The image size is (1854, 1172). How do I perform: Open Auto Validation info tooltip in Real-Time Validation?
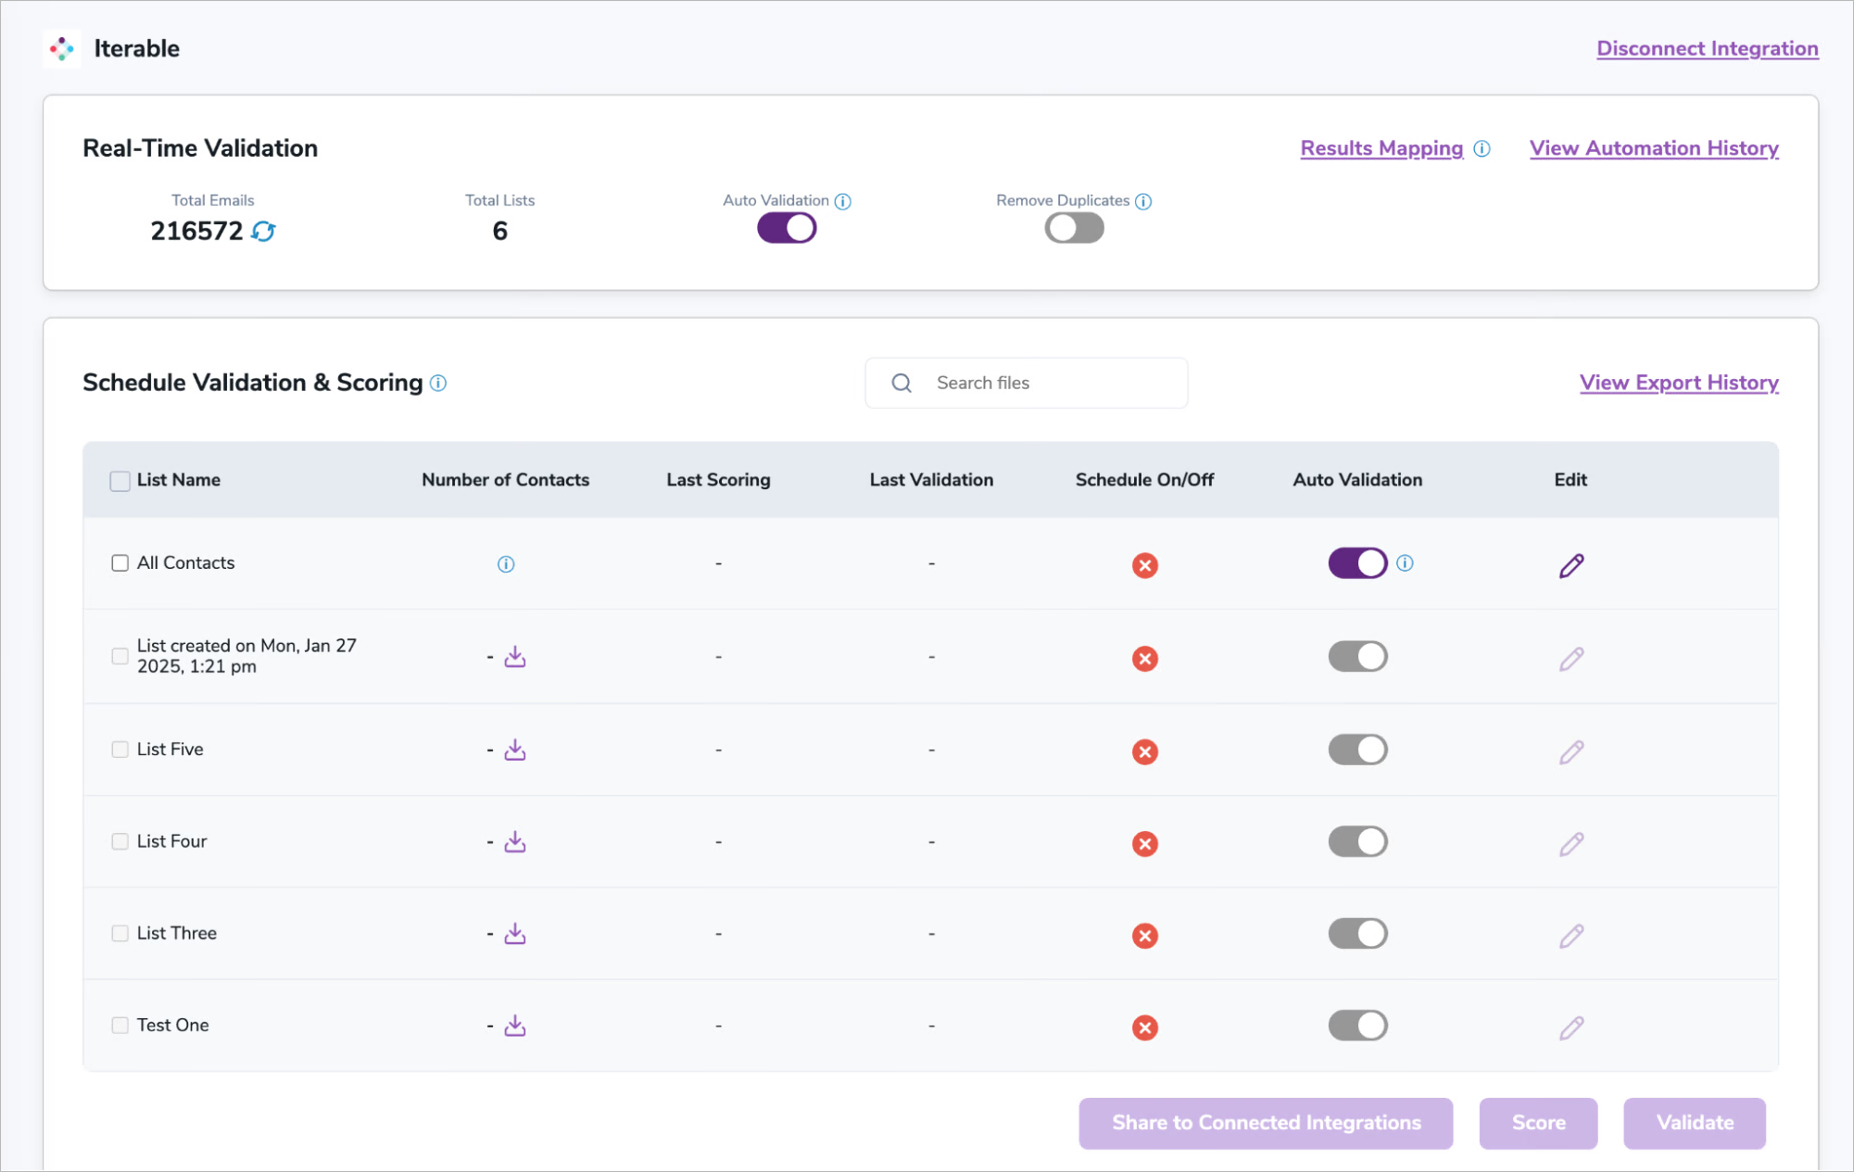[x=843, y=201]
